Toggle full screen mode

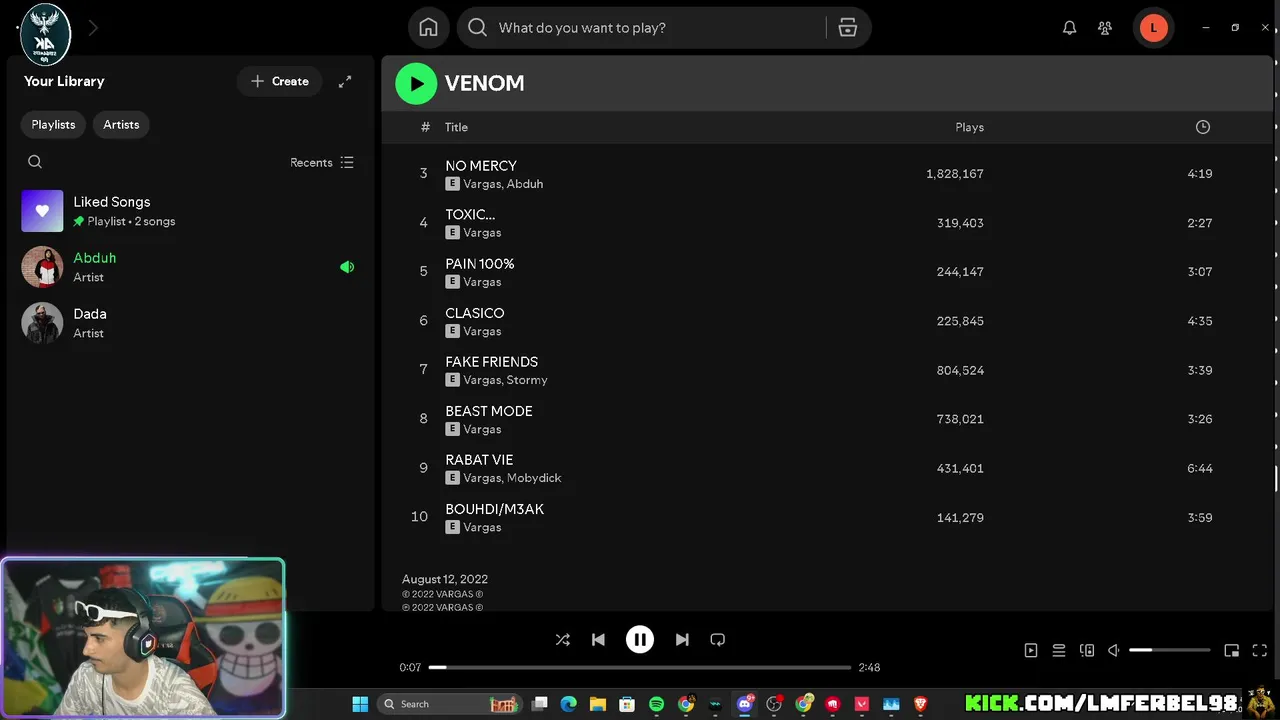tap(1260, 650)
